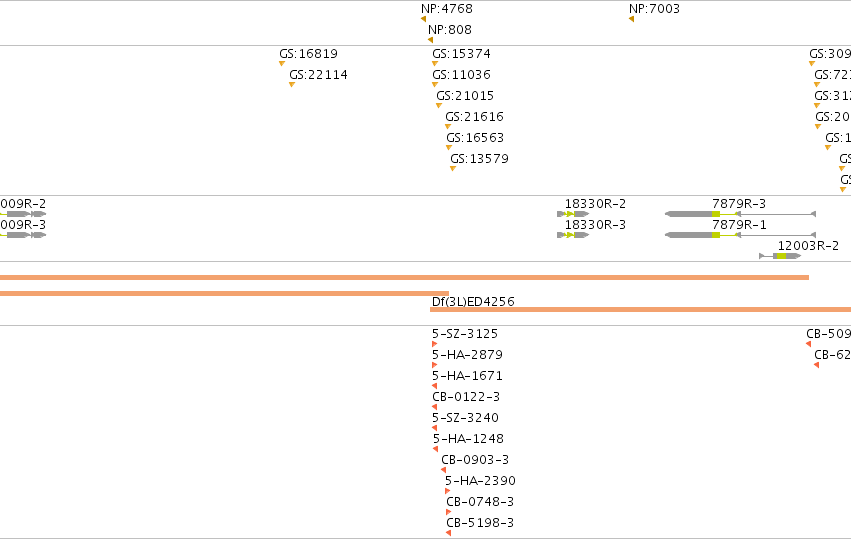
Task: Select the CB-0122-3 insertion label
Action: point(466,397)
